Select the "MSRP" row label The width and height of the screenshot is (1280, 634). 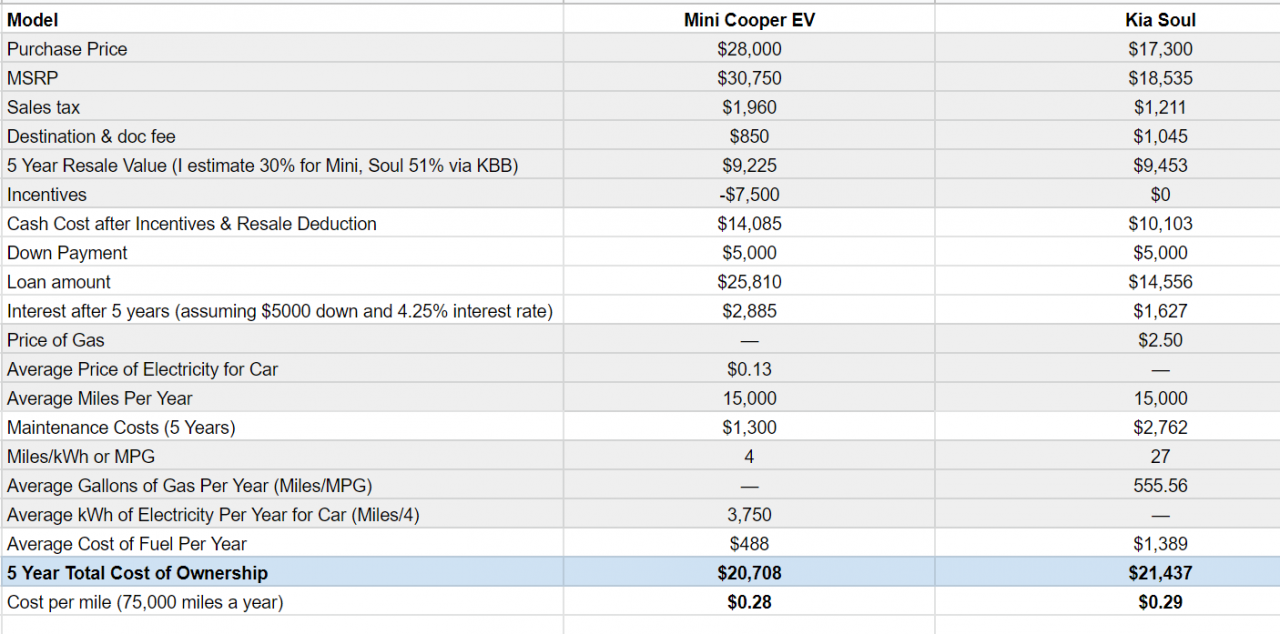pyautogui.click(x=33, y=78)
